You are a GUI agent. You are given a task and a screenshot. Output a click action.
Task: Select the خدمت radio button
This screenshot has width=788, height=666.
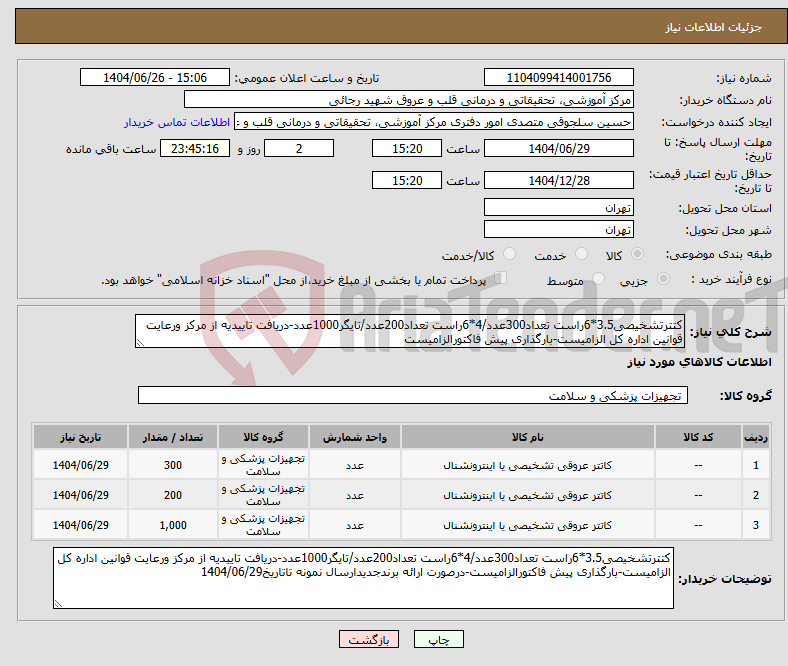pyautogui.click(x=581, y=254)
